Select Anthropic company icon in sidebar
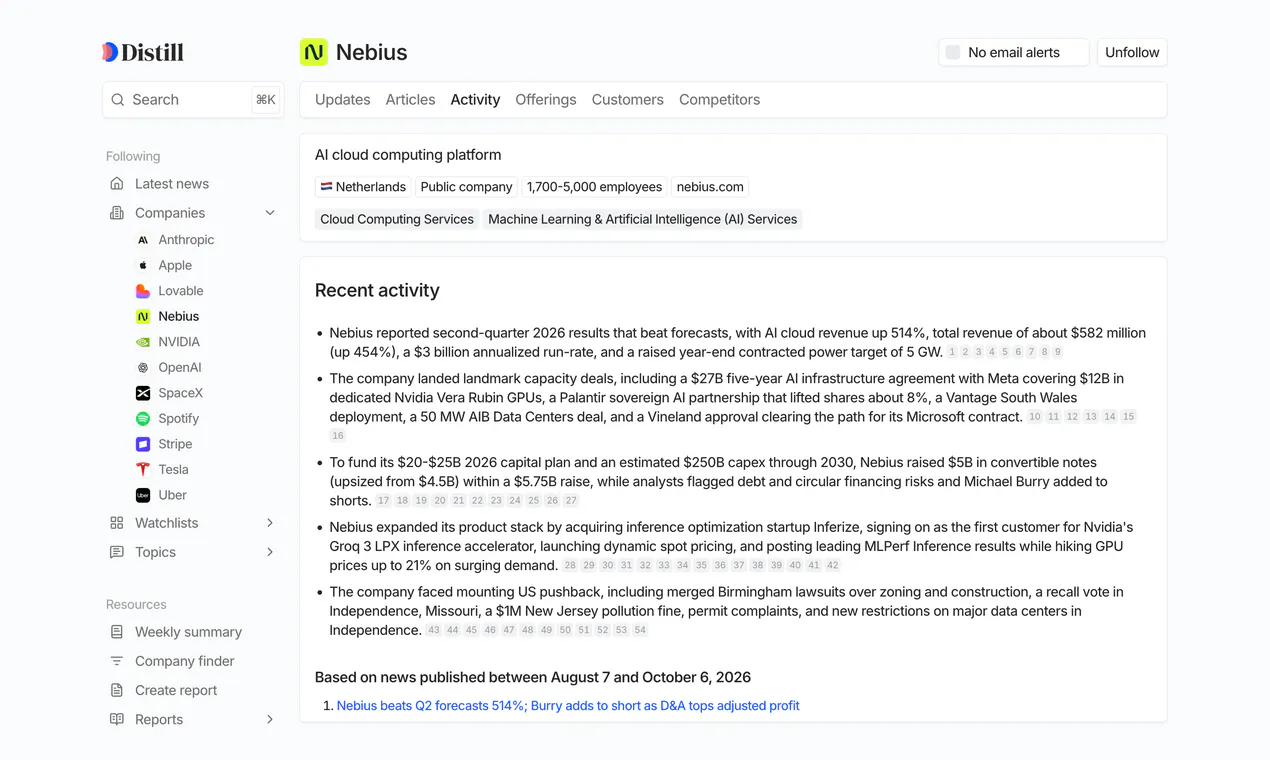The image size is (1270, 760). (143, 240)
